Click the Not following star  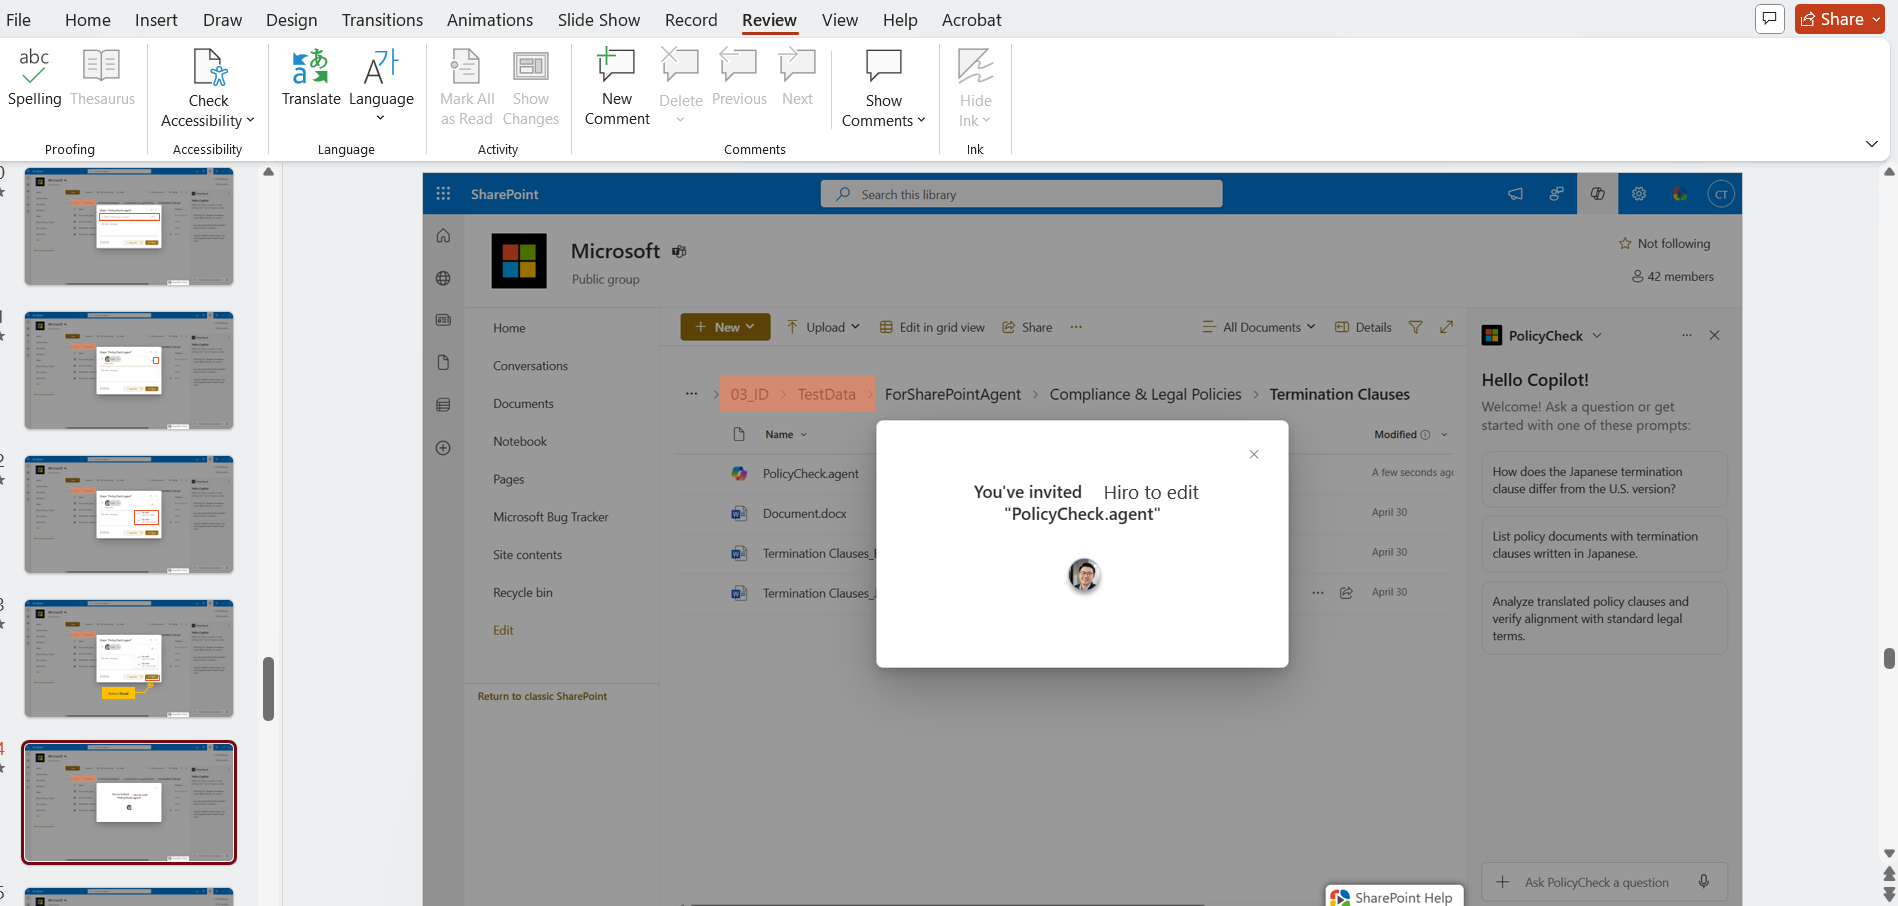click(1625, 243)
